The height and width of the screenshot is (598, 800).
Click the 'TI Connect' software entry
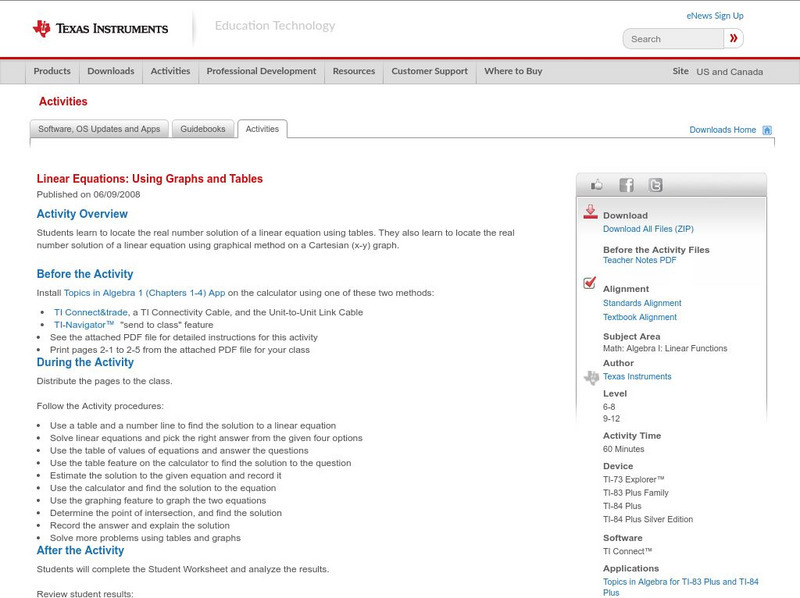(628, 552)
